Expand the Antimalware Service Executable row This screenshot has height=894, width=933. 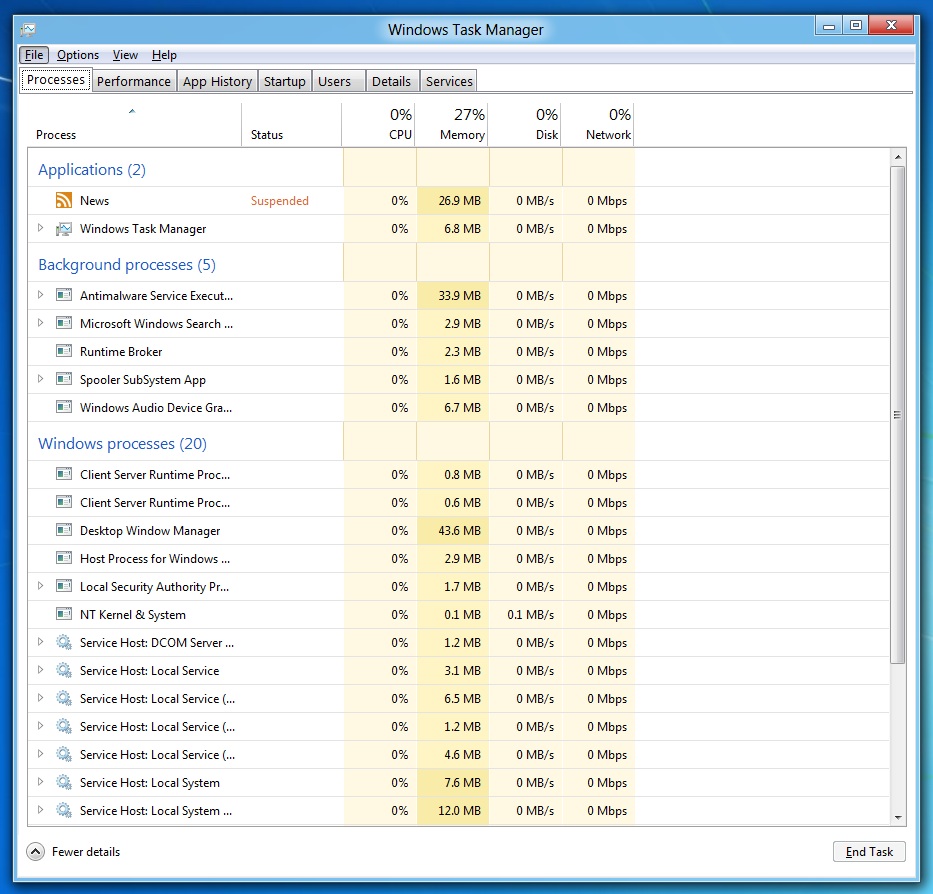pos(40,295)
